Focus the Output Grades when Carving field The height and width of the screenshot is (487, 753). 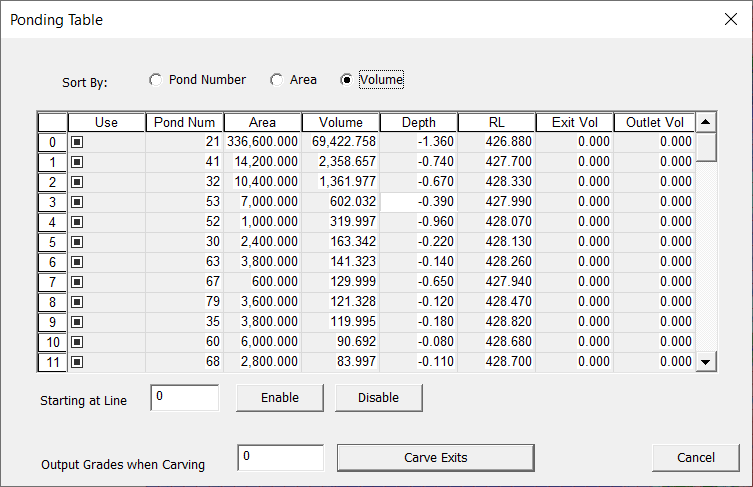click(280, 458)
